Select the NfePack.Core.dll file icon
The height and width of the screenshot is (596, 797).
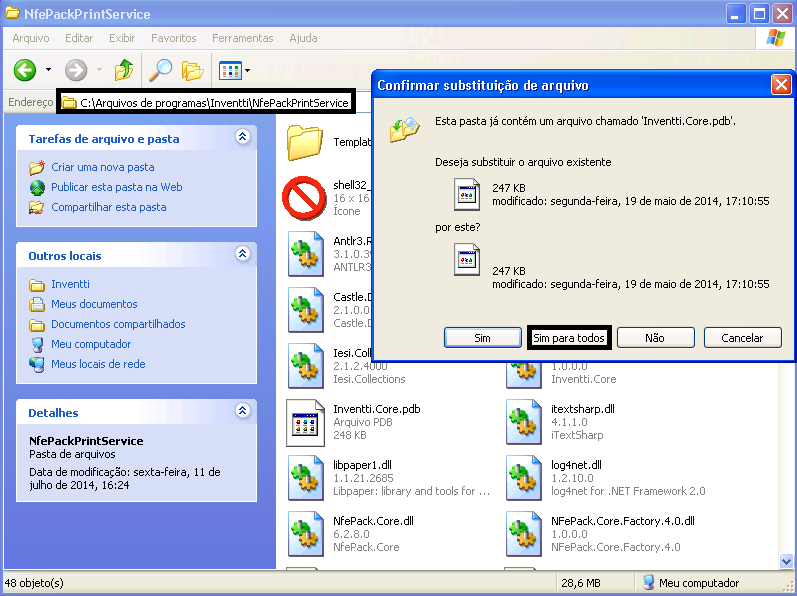(x=303, y=534)
